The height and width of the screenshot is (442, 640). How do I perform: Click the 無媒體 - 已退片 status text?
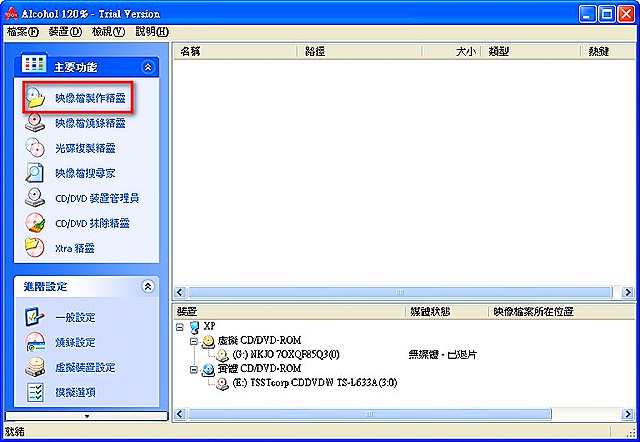(442, 355)
